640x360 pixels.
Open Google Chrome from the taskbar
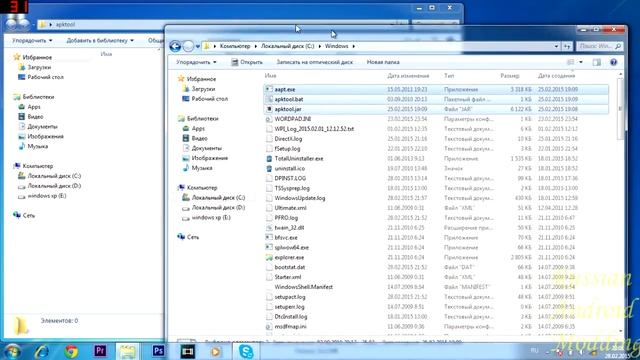(x=71, y=351)
